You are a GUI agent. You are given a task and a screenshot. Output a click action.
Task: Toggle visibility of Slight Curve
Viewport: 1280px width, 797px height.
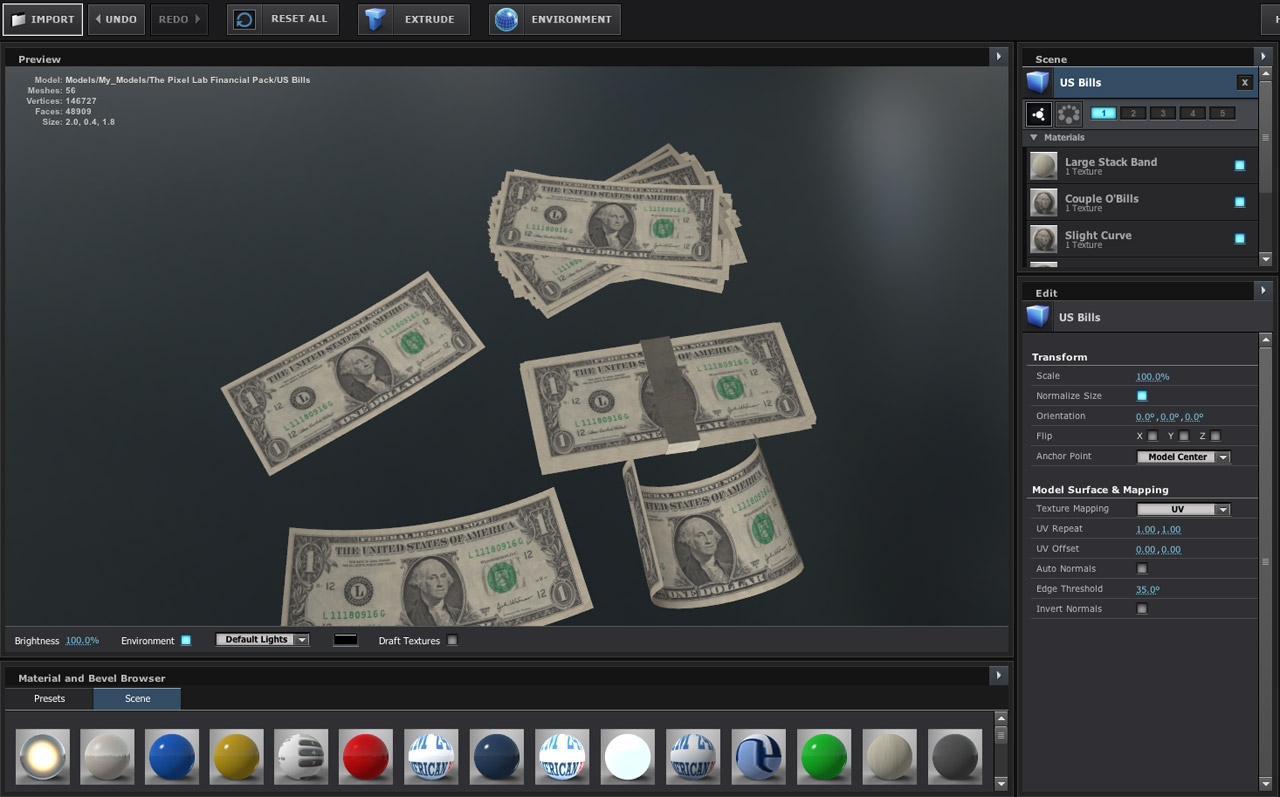pyautogui.click(x=1240, y=239)
